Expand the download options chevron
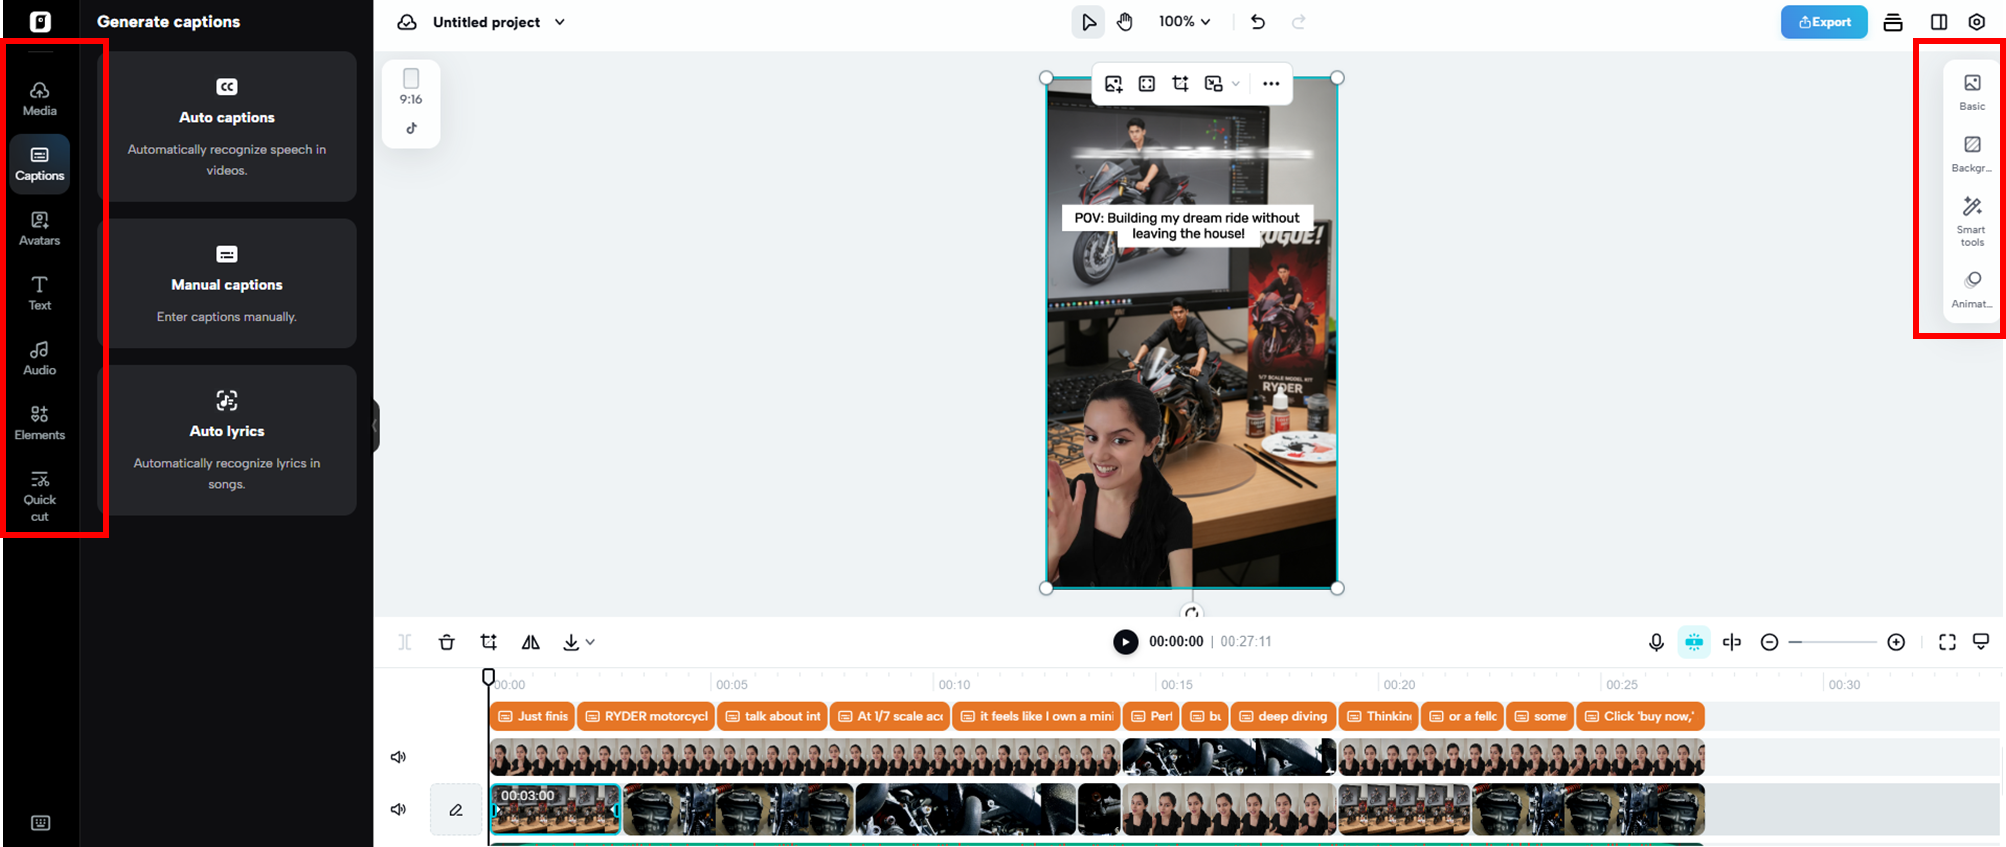 590,642
